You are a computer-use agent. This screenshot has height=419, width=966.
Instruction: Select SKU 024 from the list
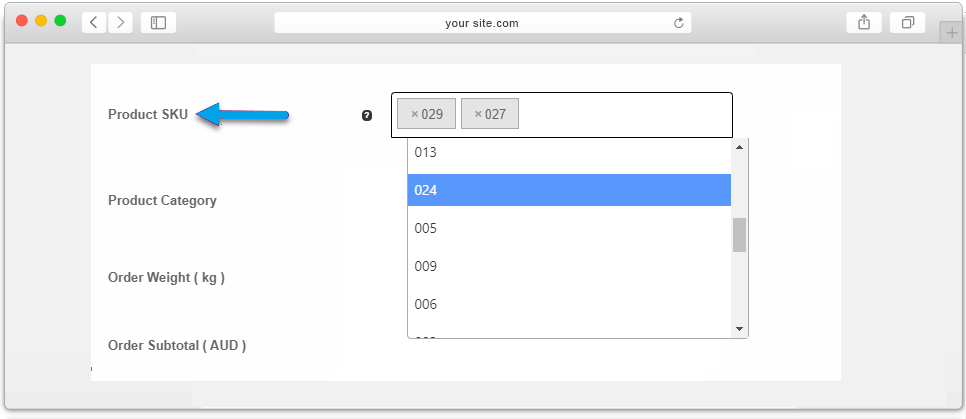click(x=569, y=190)
